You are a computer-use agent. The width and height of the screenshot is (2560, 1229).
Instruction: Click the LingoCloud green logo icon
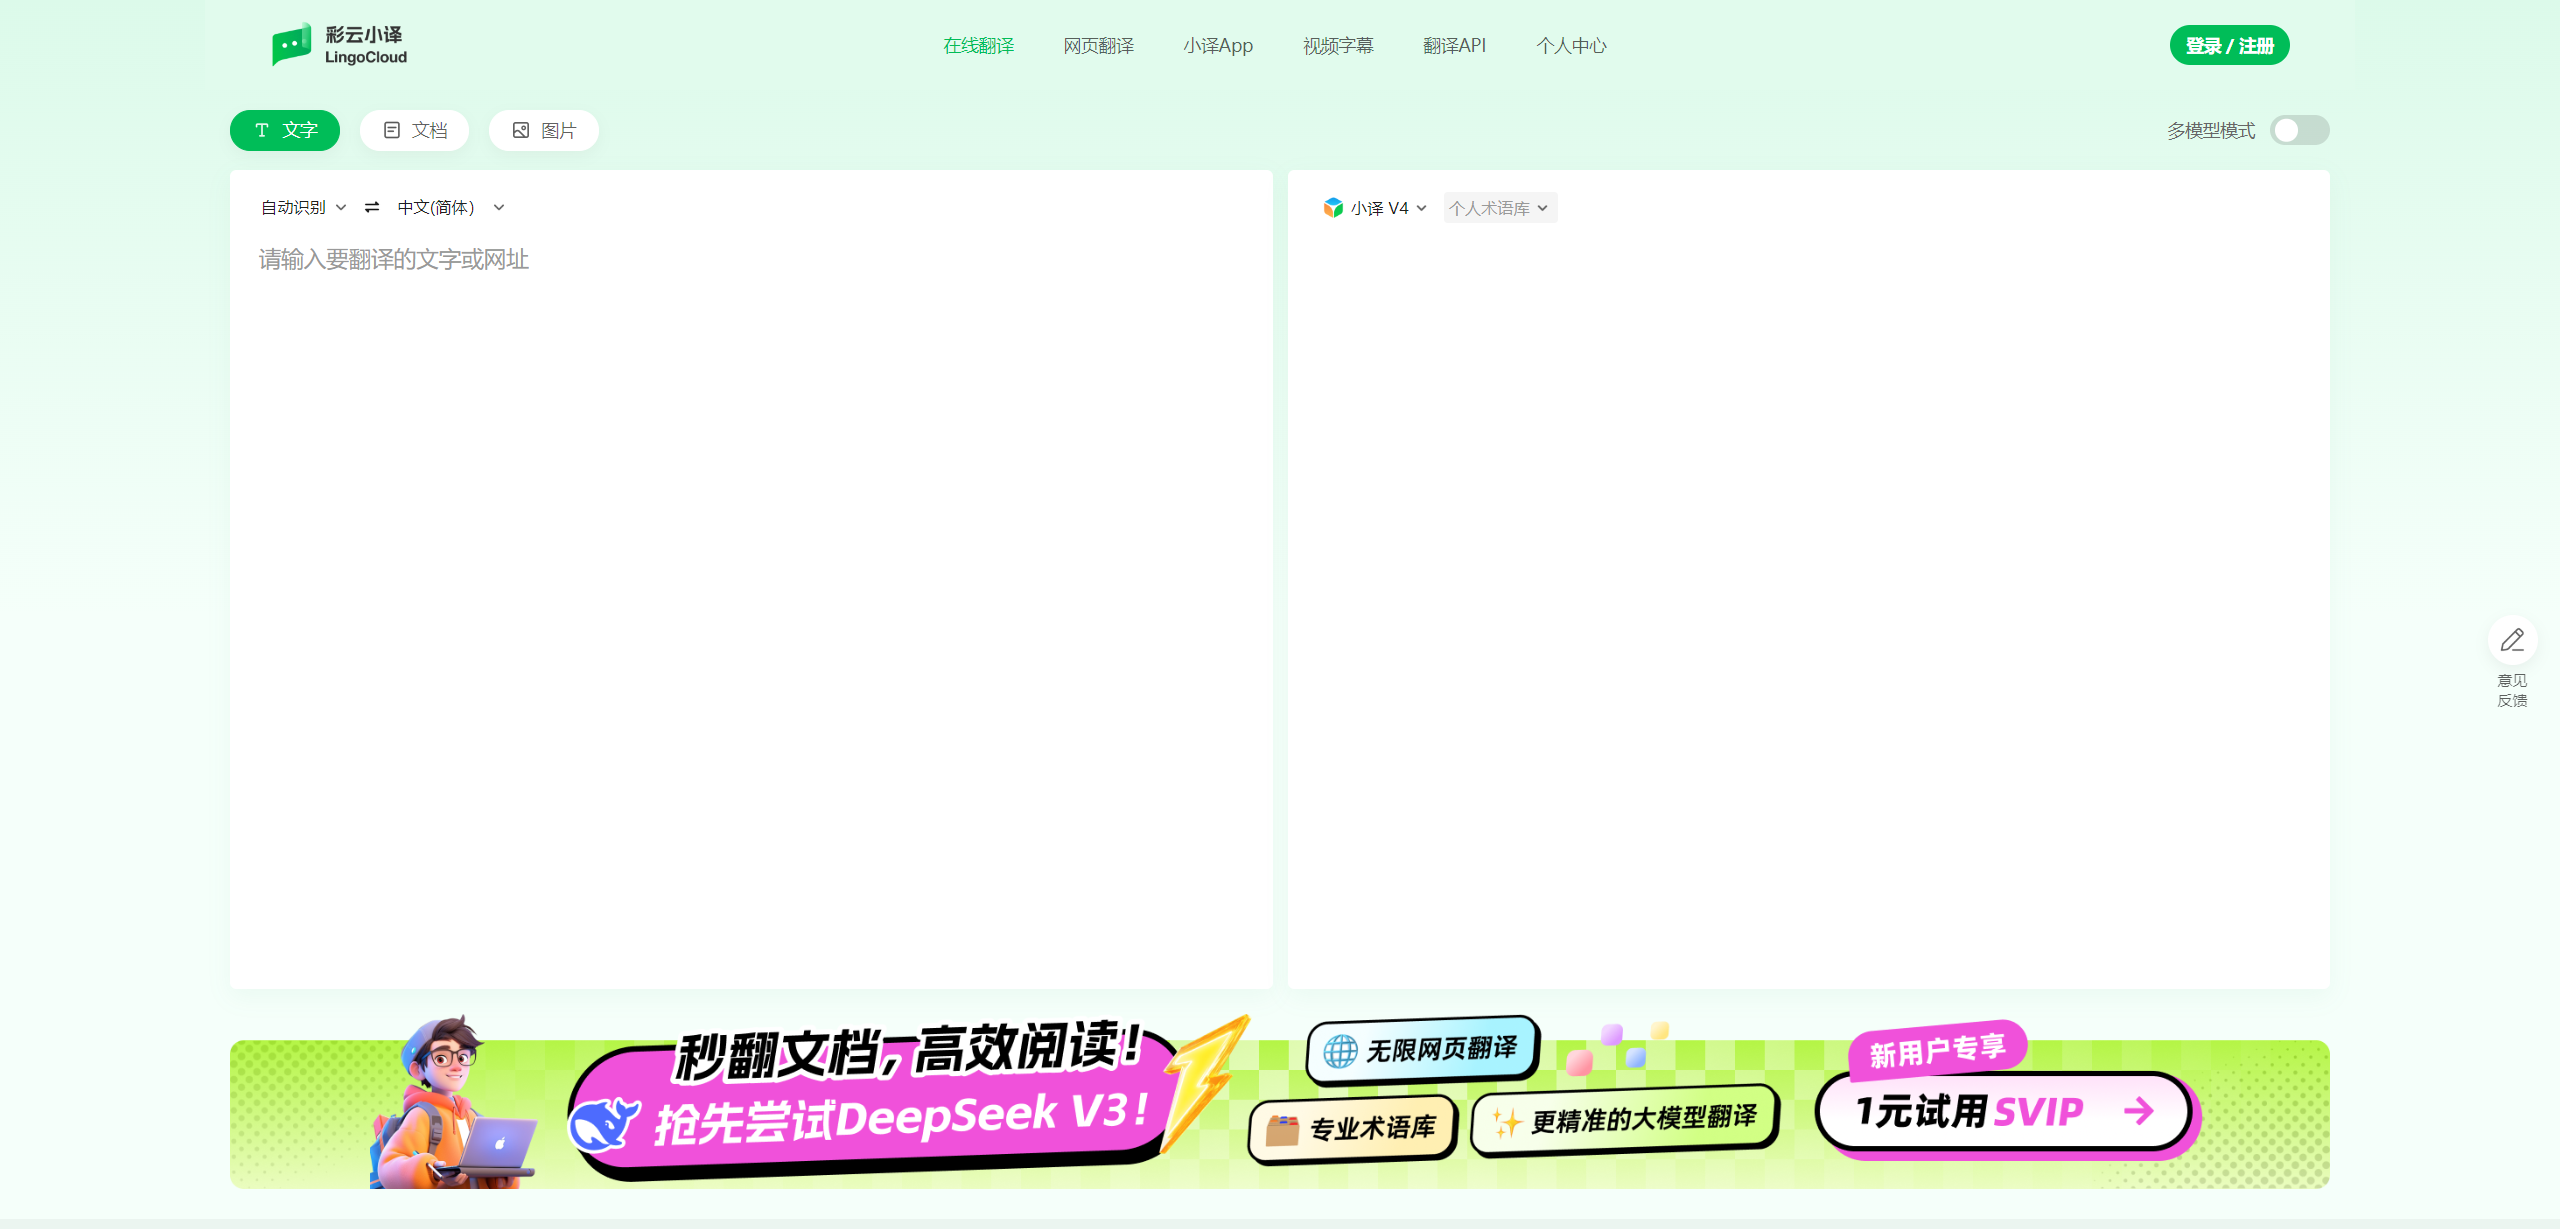point(291,45)
